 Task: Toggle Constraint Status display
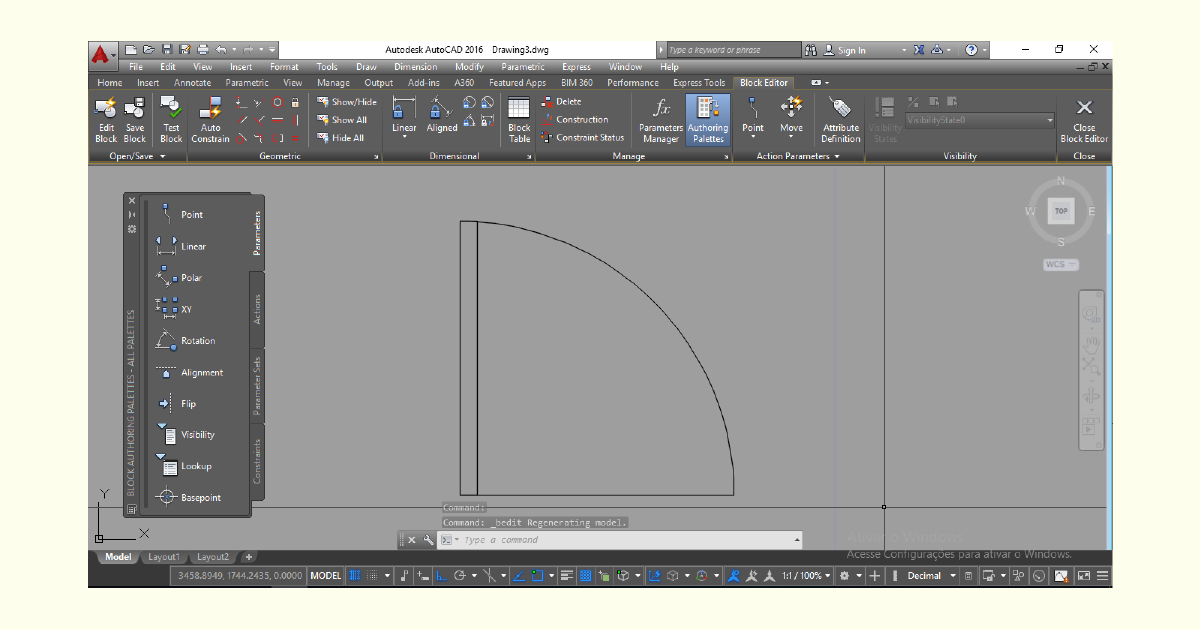click(x=582, y=138)
